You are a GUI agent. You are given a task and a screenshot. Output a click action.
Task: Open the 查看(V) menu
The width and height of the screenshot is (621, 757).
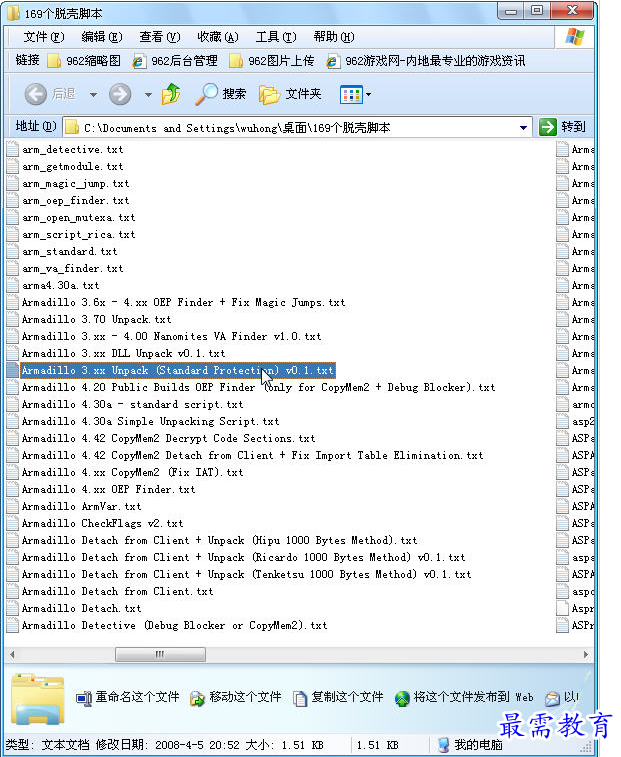pyautogui.click(x=159, y=37)
